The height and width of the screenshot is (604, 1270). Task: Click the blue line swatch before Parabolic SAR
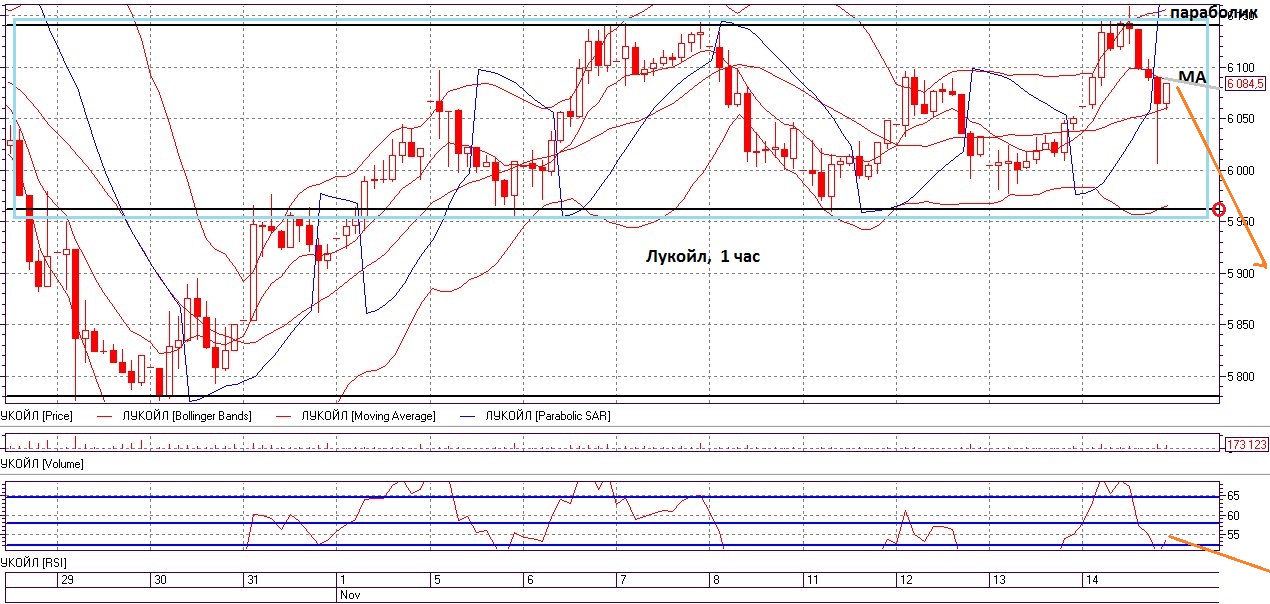pos(468,415)
